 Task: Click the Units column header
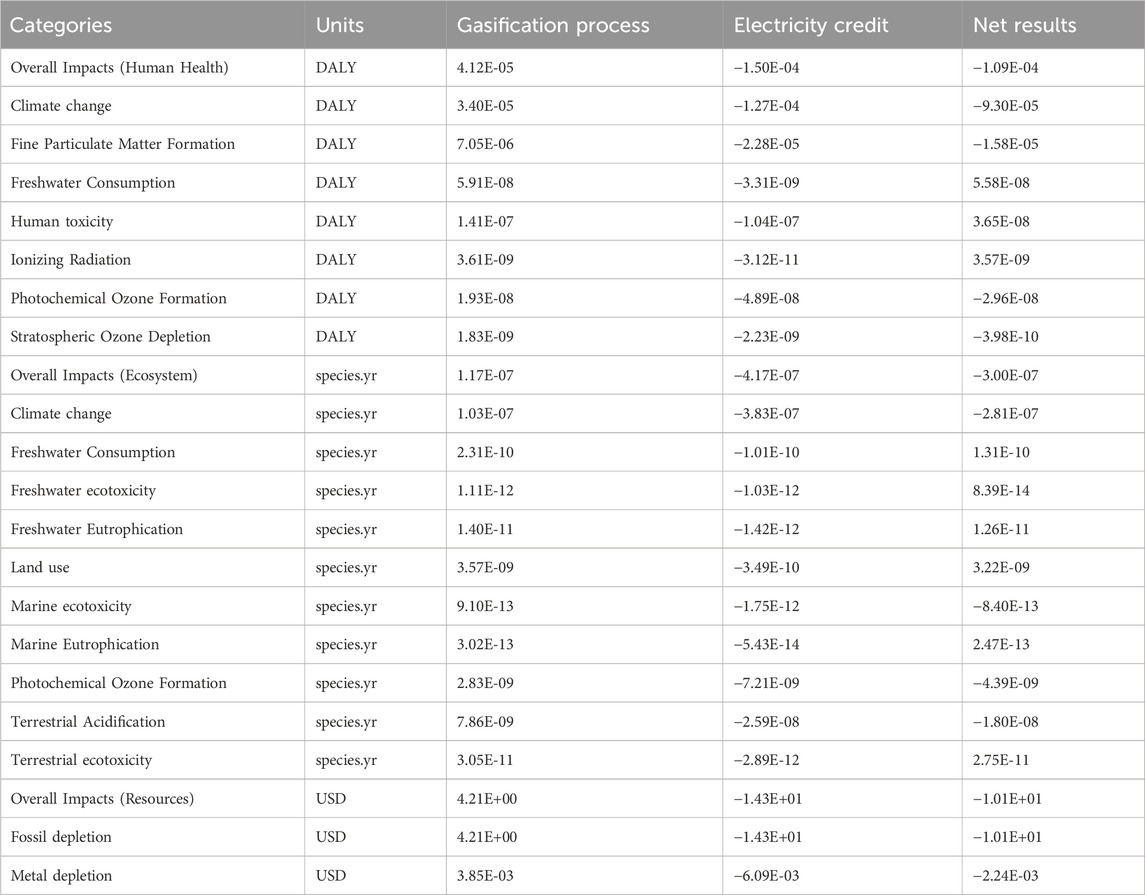pos(338,24)
